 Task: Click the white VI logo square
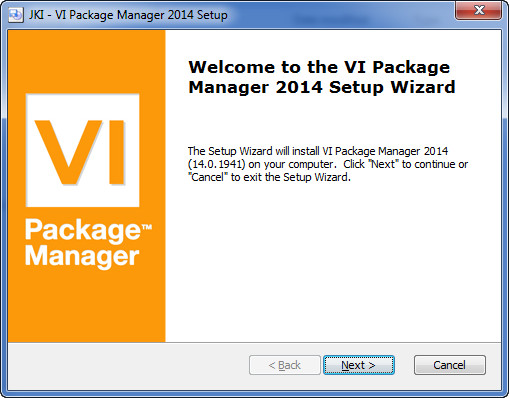point(83,150)
